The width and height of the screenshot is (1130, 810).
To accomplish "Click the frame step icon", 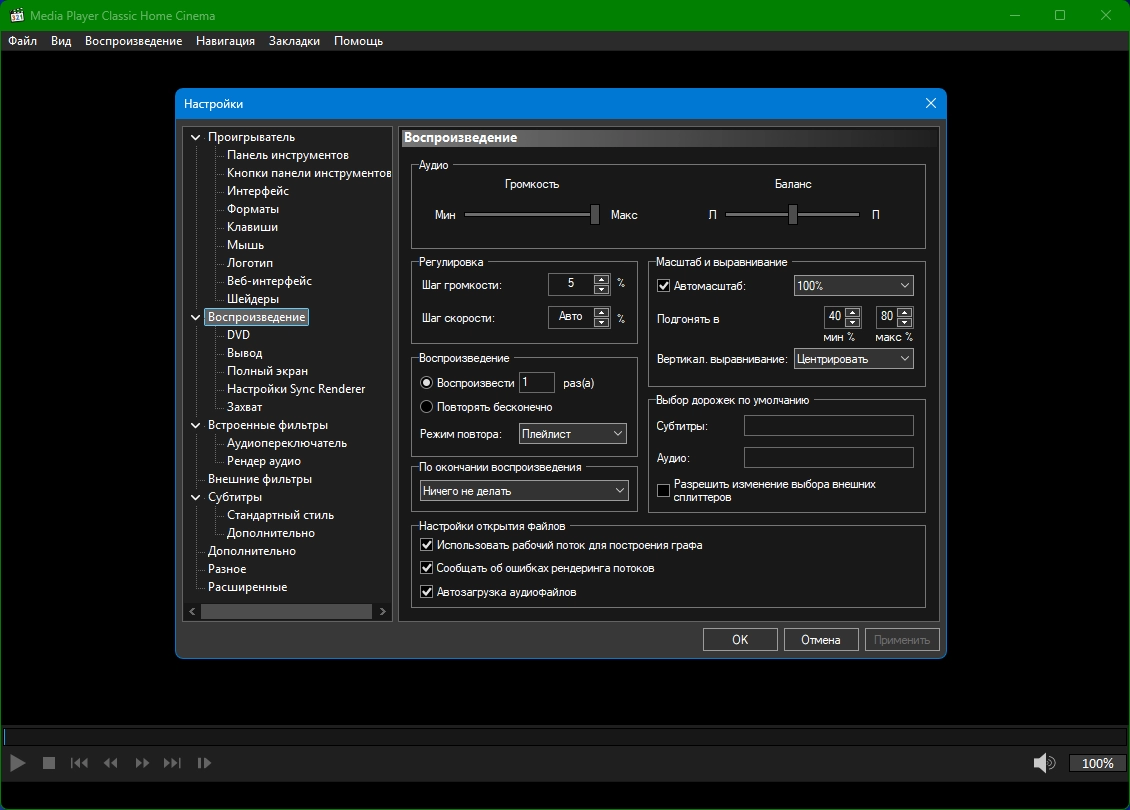I will 204,763.
